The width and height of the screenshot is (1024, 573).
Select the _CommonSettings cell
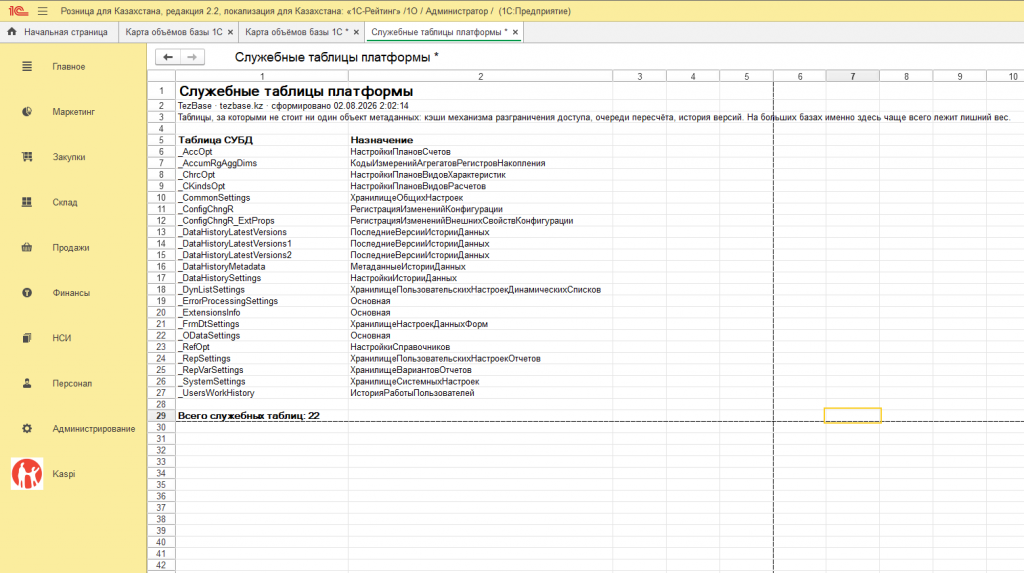pos(262,197)
